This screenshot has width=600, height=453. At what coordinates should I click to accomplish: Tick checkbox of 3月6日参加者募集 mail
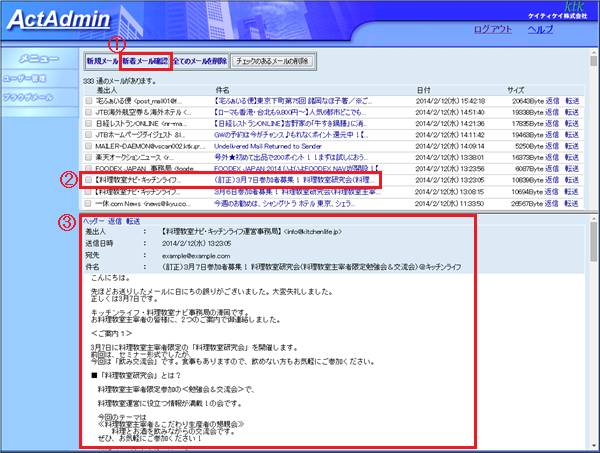pos(89,192)
